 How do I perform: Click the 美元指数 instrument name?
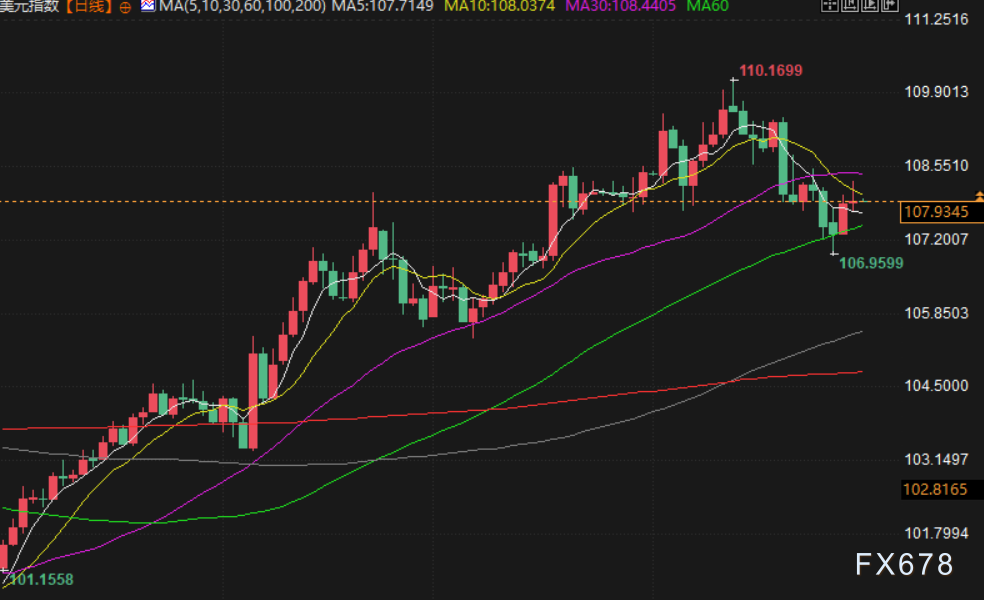point(31,7)
